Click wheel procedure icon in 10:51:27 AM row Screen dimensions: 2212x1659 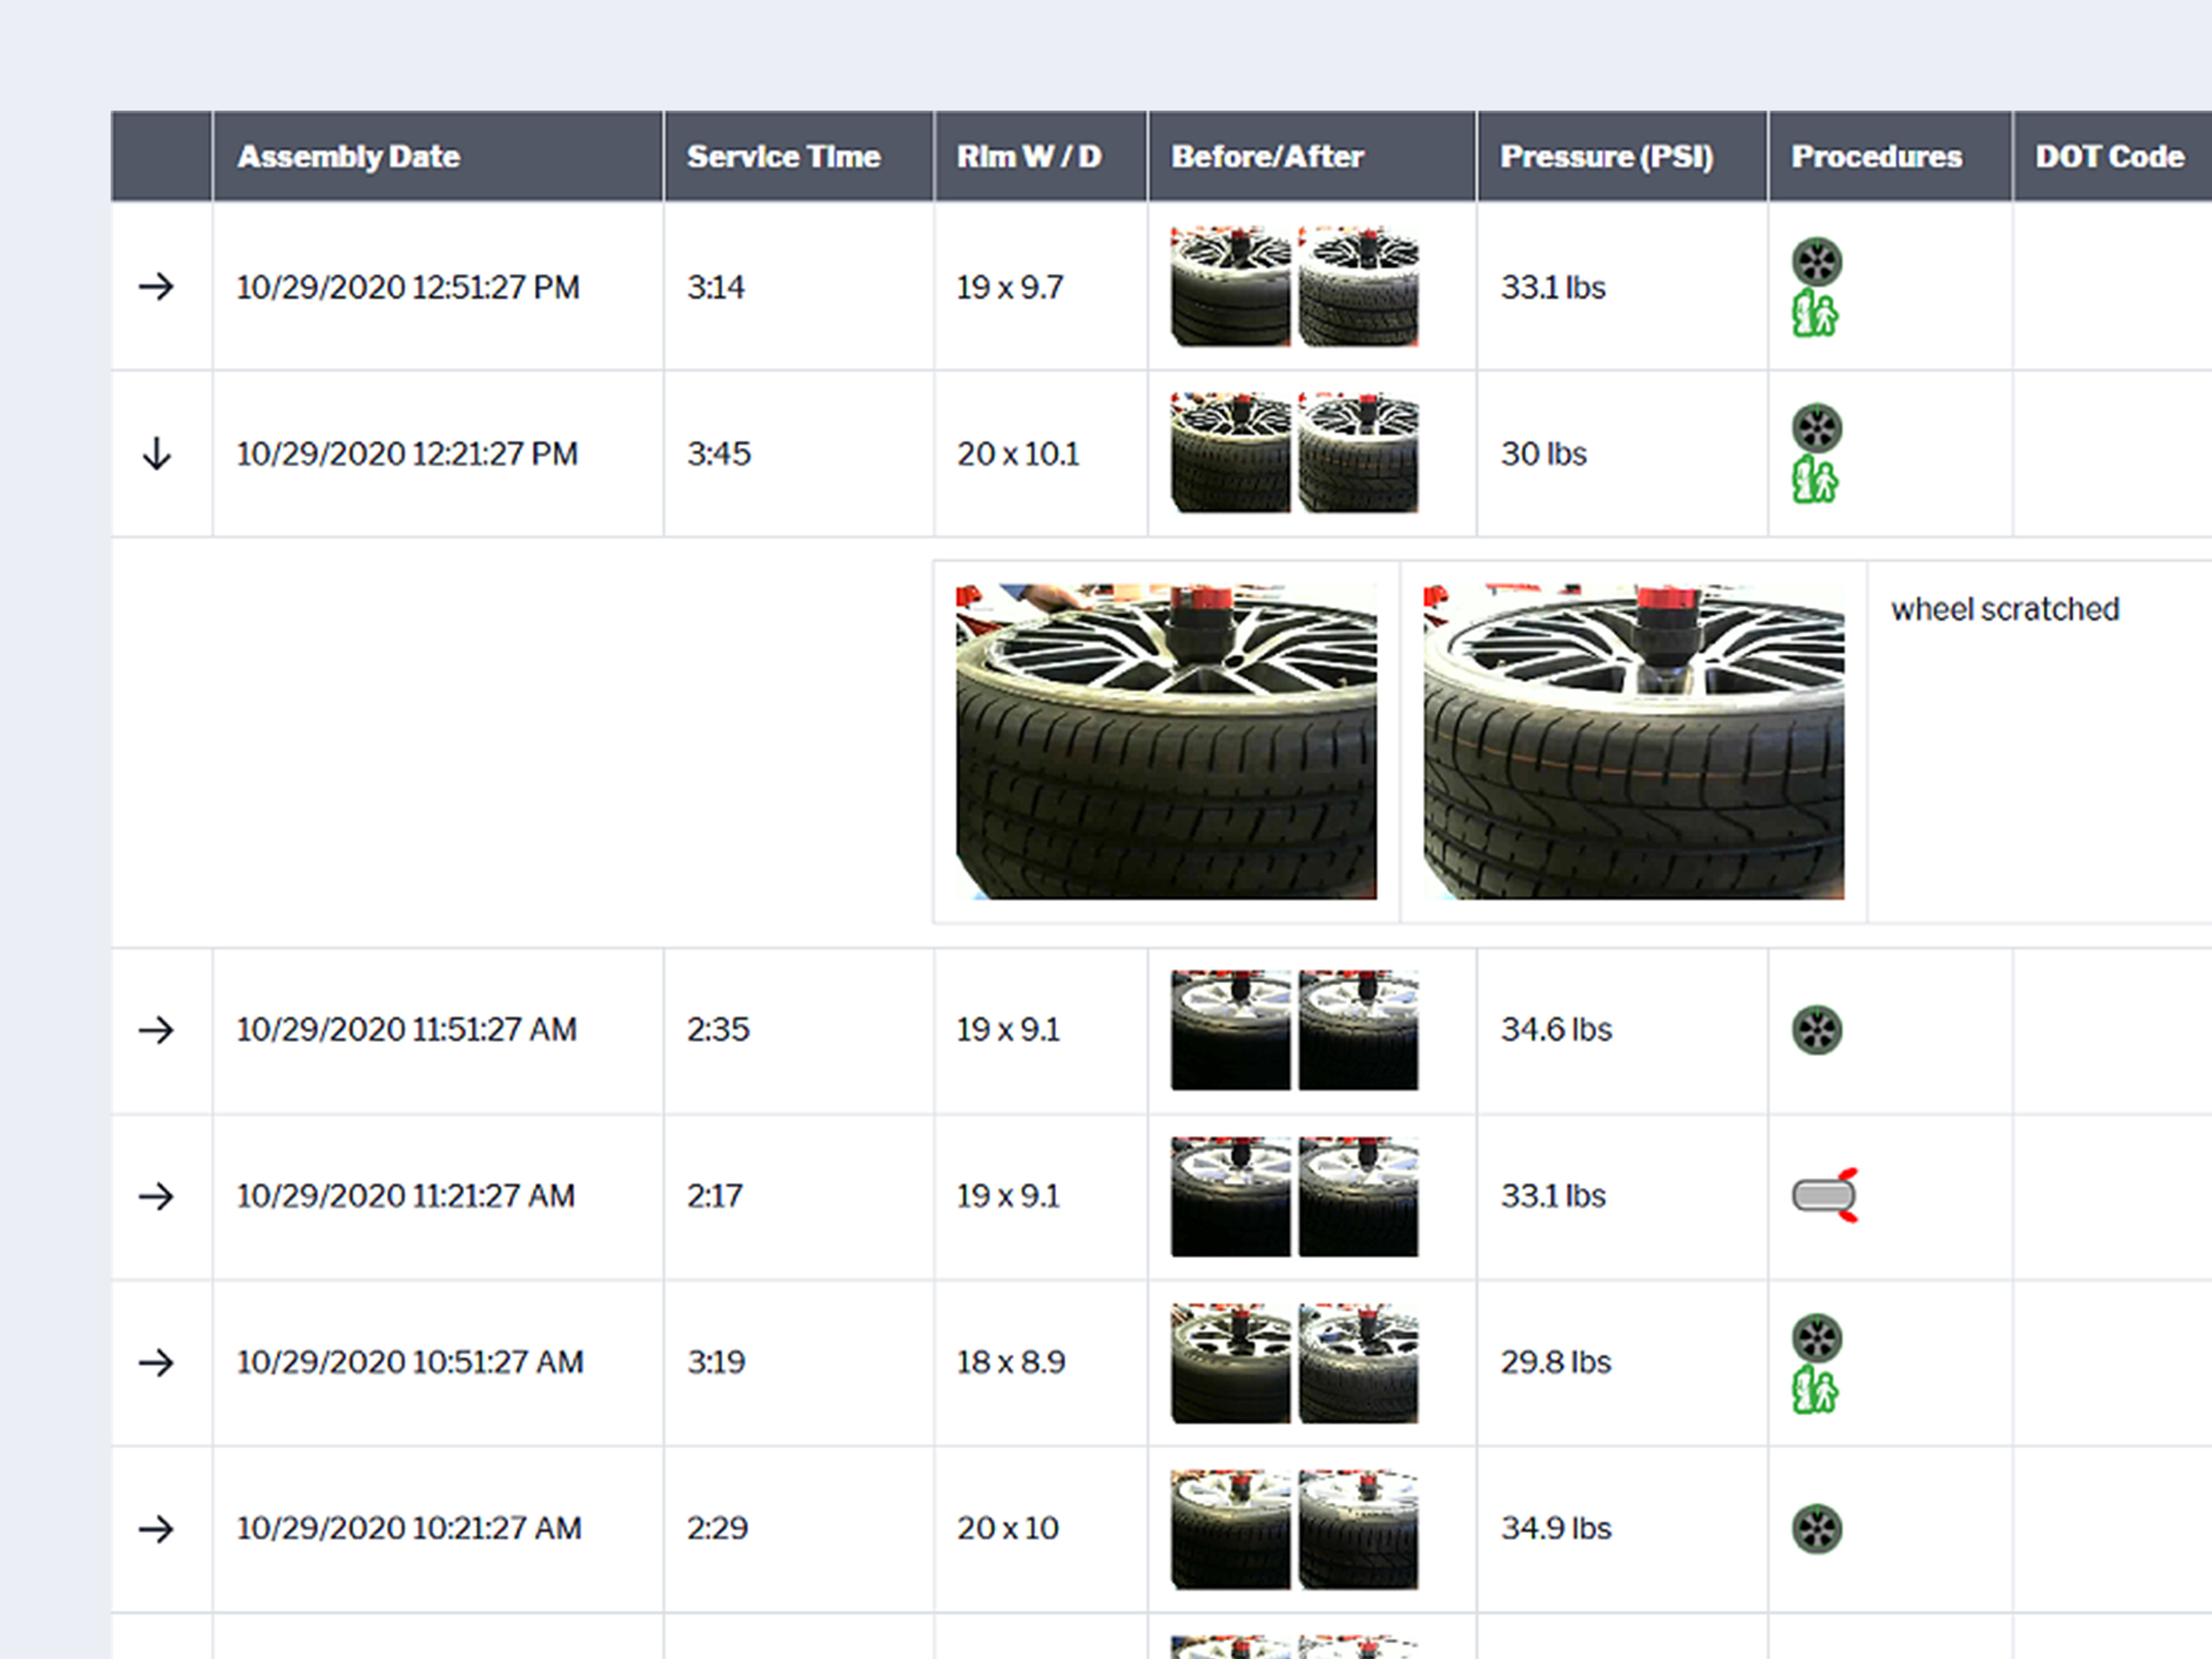[1817, 1338]
